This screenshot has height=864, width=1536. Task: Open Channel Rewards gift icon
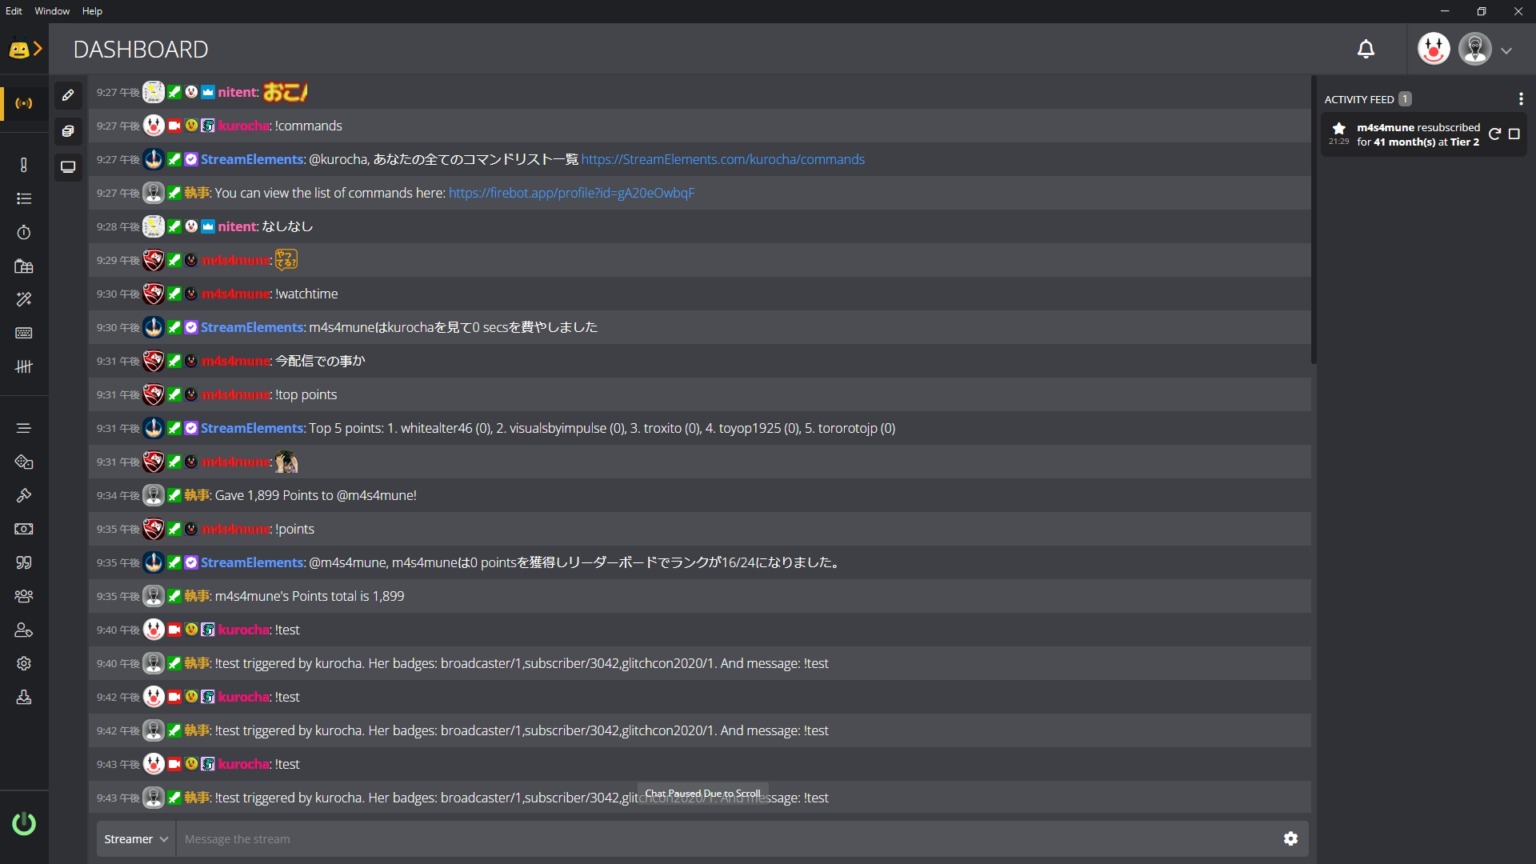[24, 266]
